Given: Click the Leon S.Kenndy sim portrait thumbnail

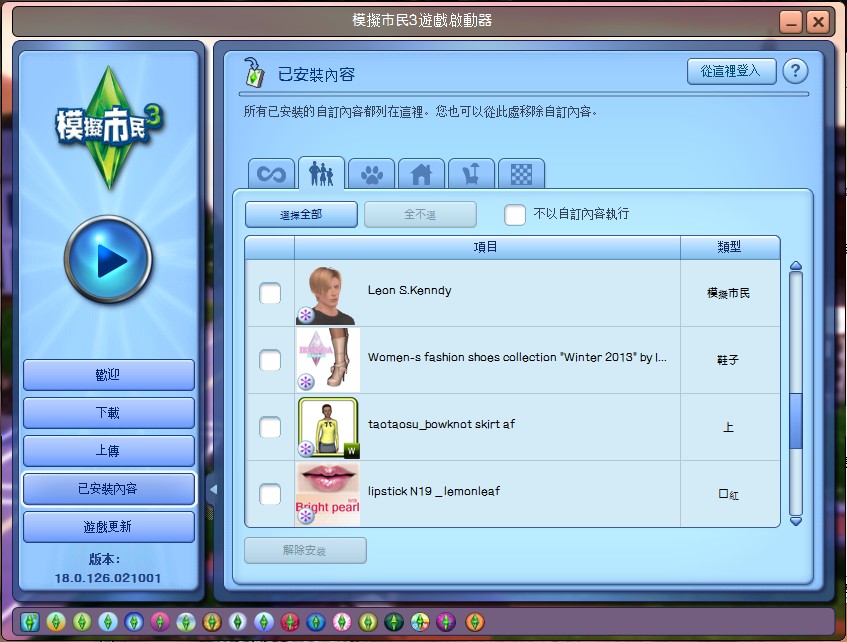Looking at the screenshot, I should (x=328, y=293).
